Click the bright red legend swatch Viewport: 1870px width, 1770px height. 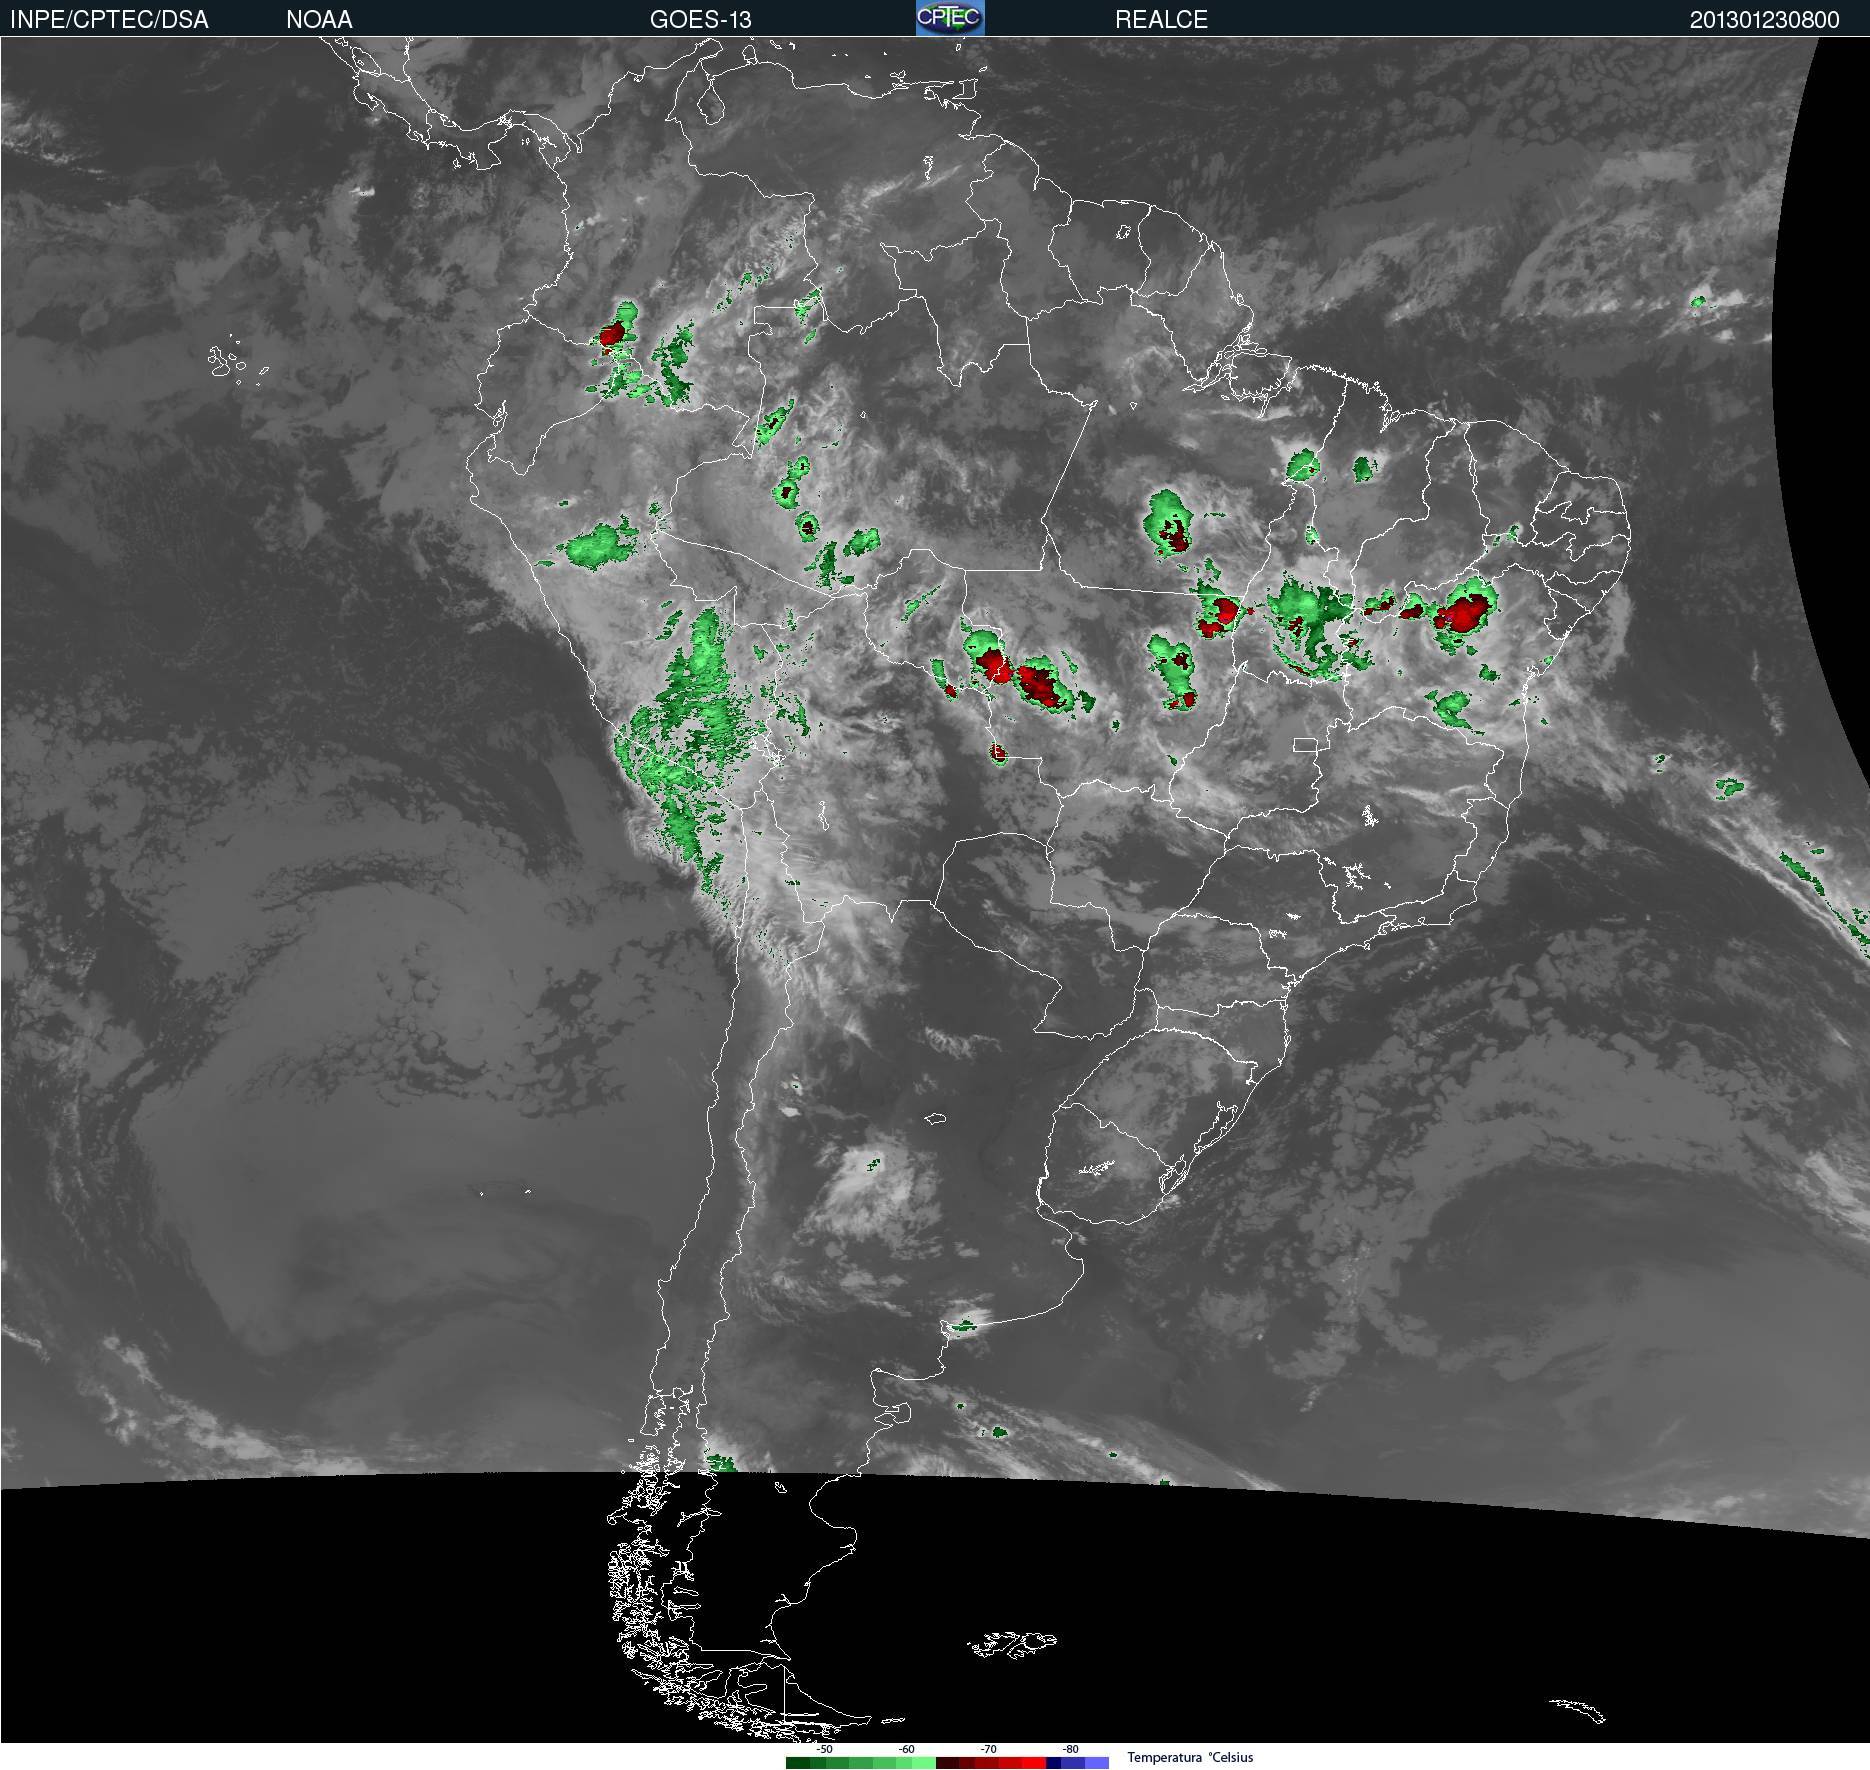point(1034,1763)
